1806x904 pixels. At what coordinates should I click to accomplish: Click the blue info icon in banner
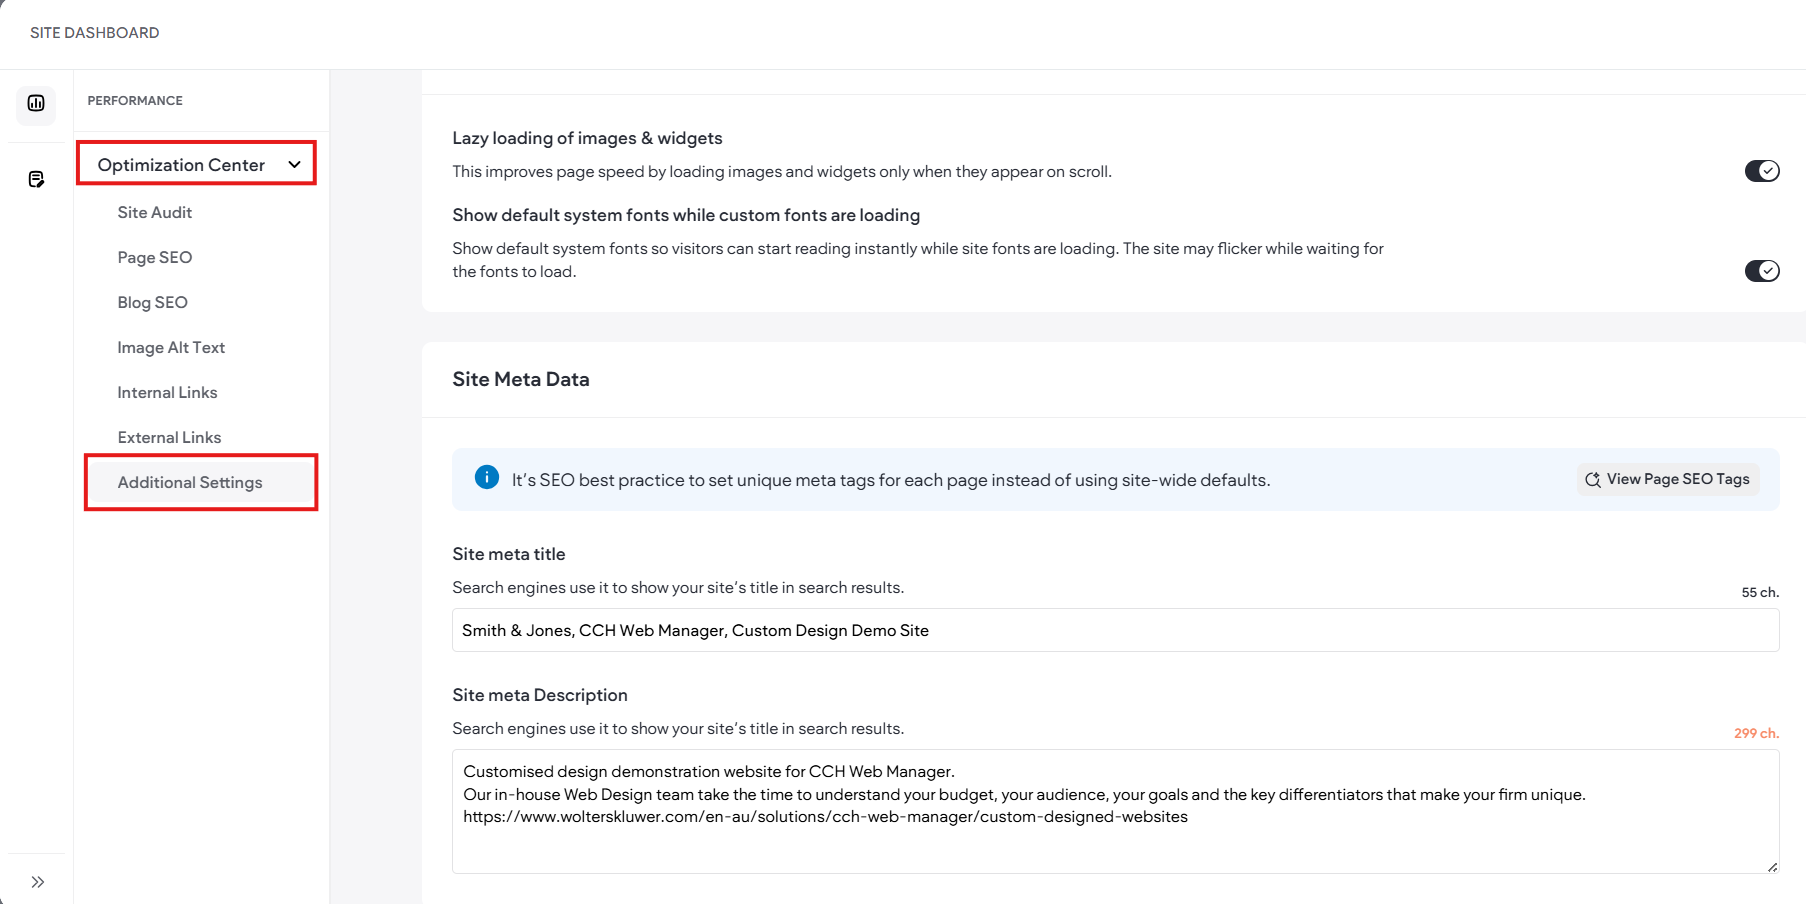[x=486, y=477]
